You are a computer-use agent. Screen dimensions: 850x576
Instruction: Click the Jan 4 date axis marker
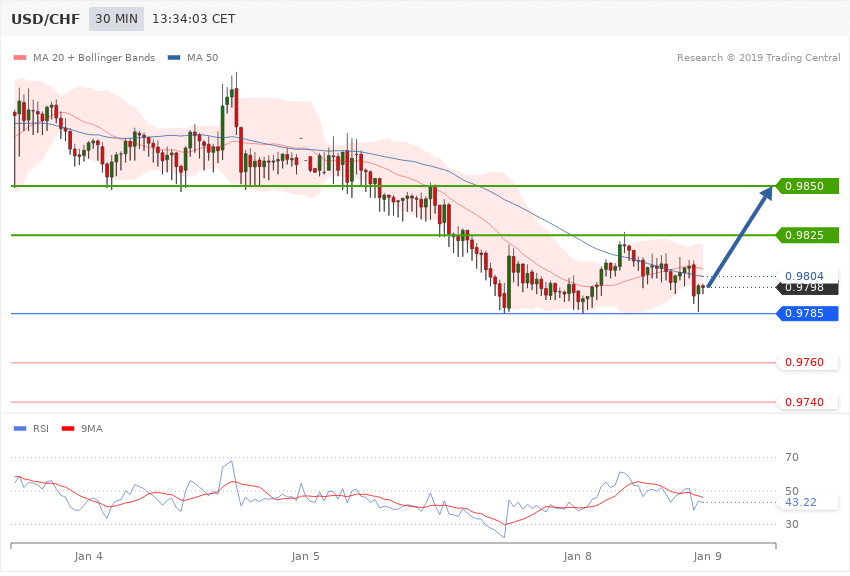point(88,555)
